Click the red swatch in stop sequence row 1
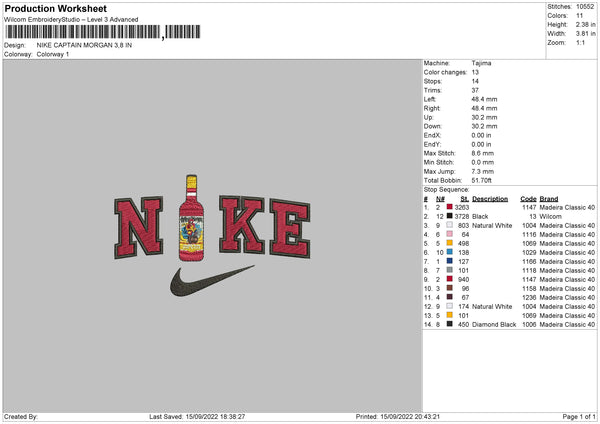 click(450, 207)
